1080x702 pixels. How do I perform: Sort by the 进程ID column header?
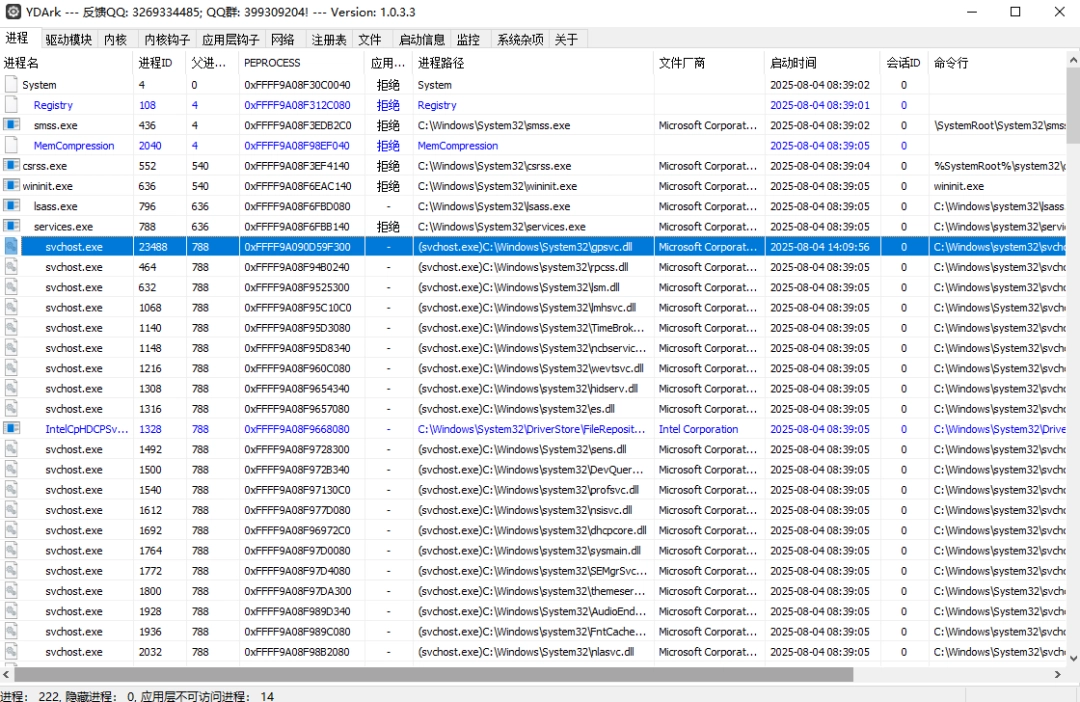155,63
